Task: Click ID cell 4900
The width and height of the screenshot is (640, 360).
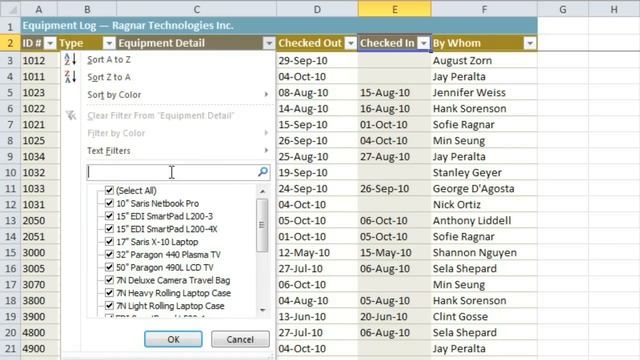Action: [40, 349]
